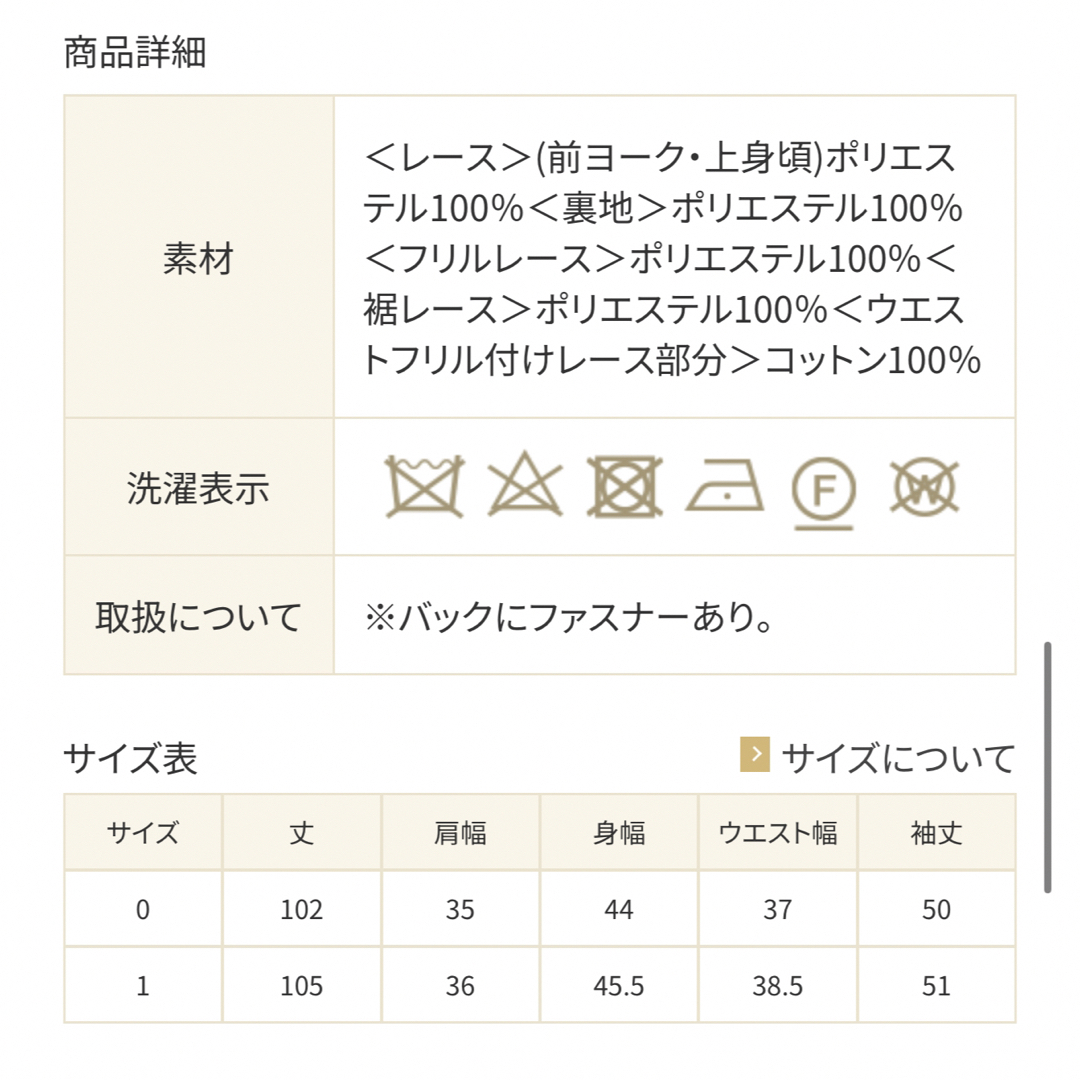Click the page scrollbar thumb

tap(1048, 767)
